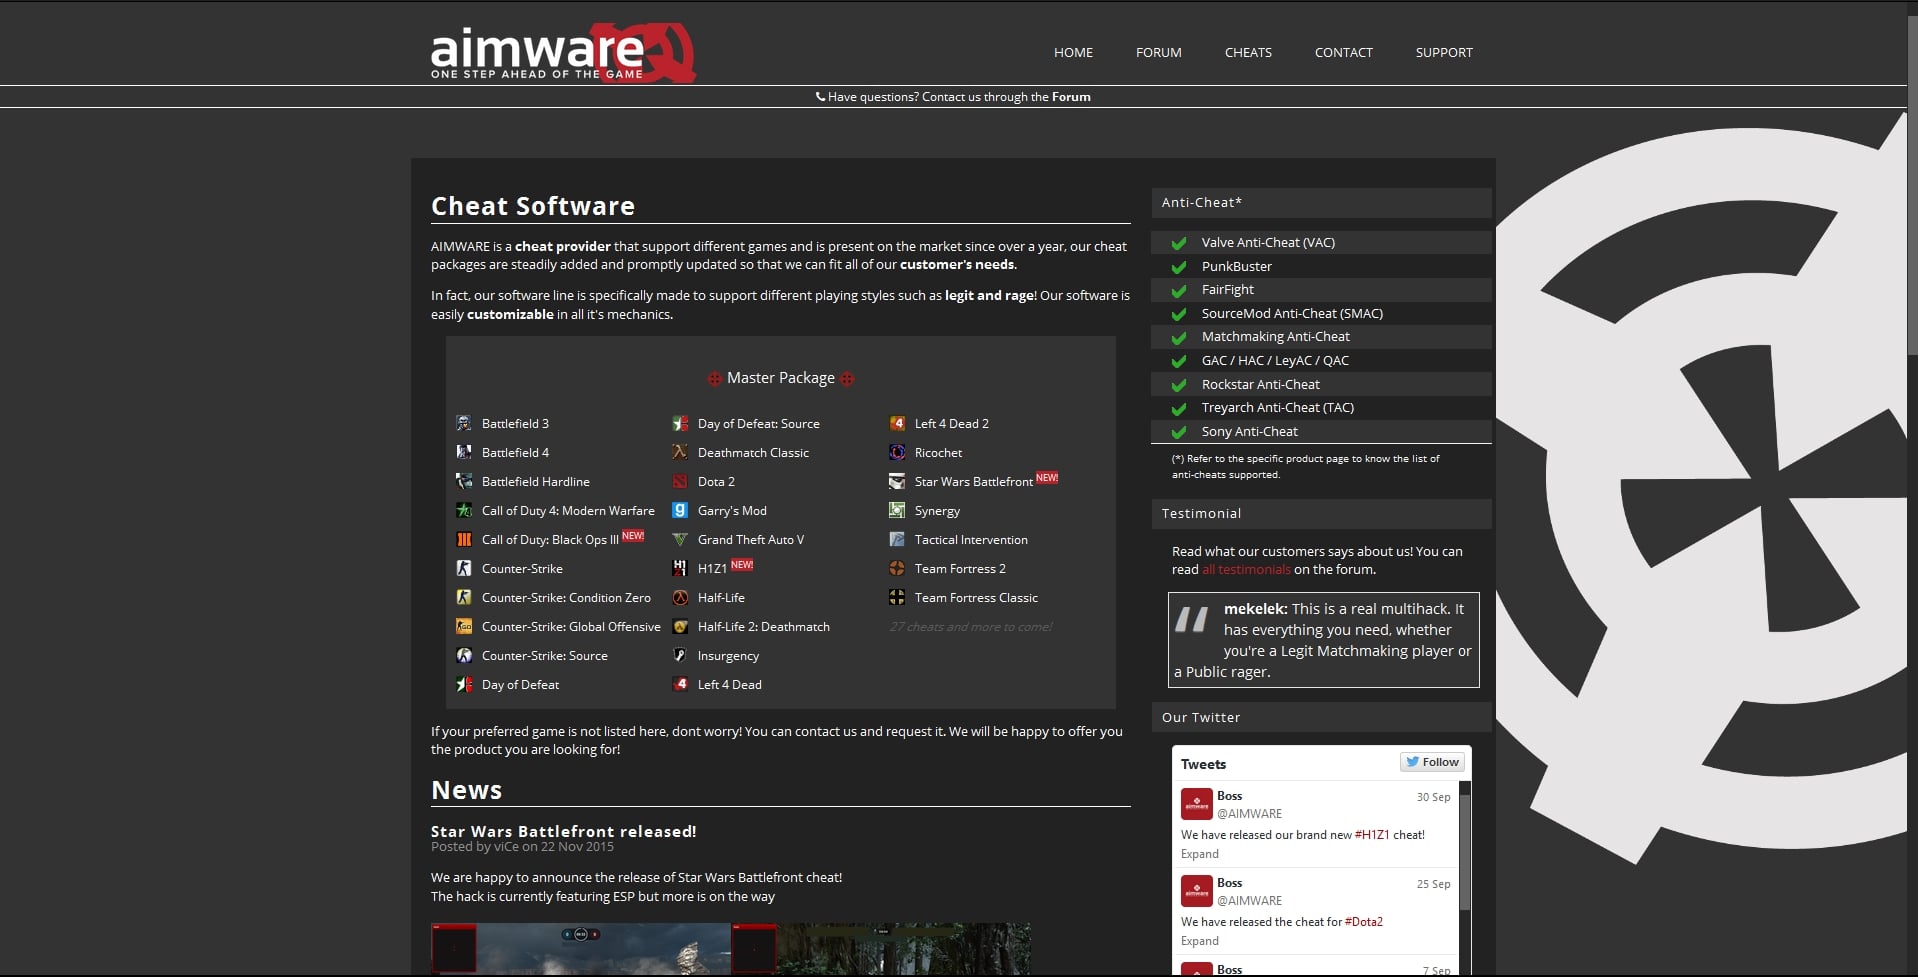Viewport: 1918px width, 977px height.
Task: Click the 'Sony Anti-Cheat' entry
Action: (x=1321, y=432)
